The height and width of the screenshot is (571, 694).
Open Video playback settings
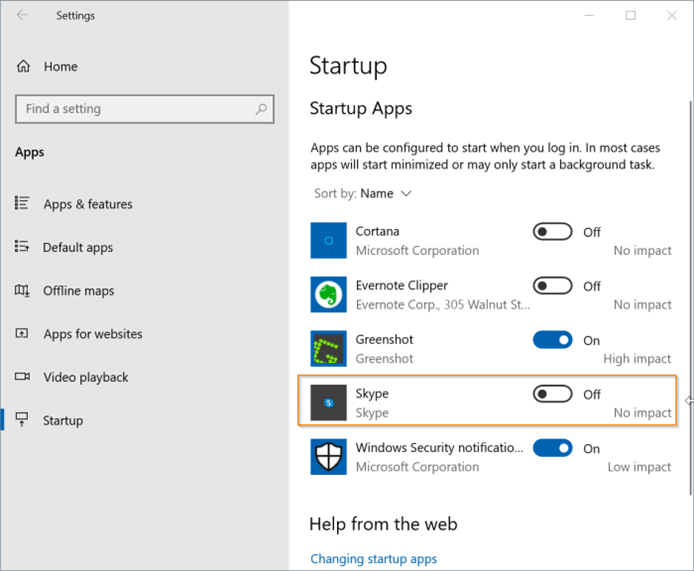(x=86, y=377)
